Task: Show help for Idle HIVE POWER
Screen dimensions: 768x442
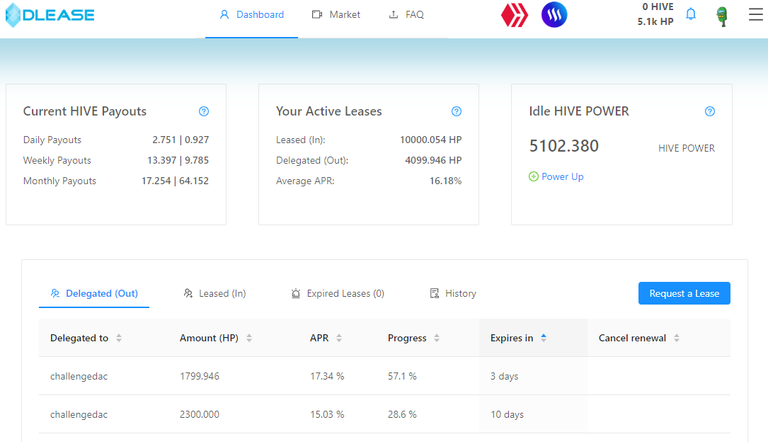Action: pyautogui.click(x=710, y=112)
